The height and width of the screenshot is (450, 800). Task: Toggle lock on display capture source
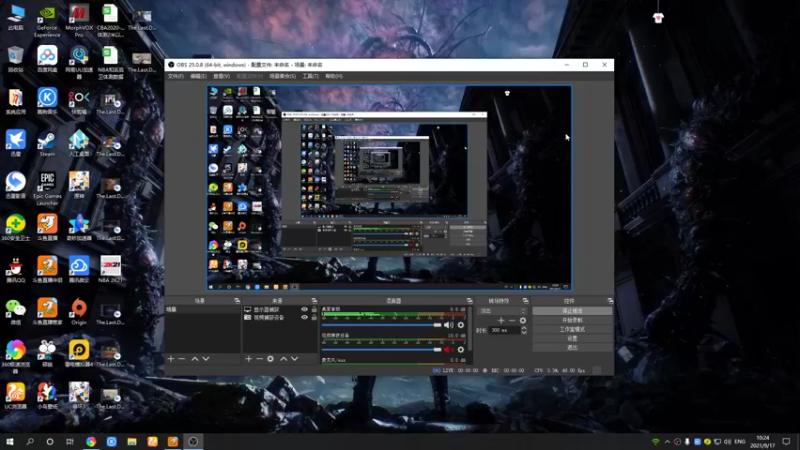coord(314,309)
